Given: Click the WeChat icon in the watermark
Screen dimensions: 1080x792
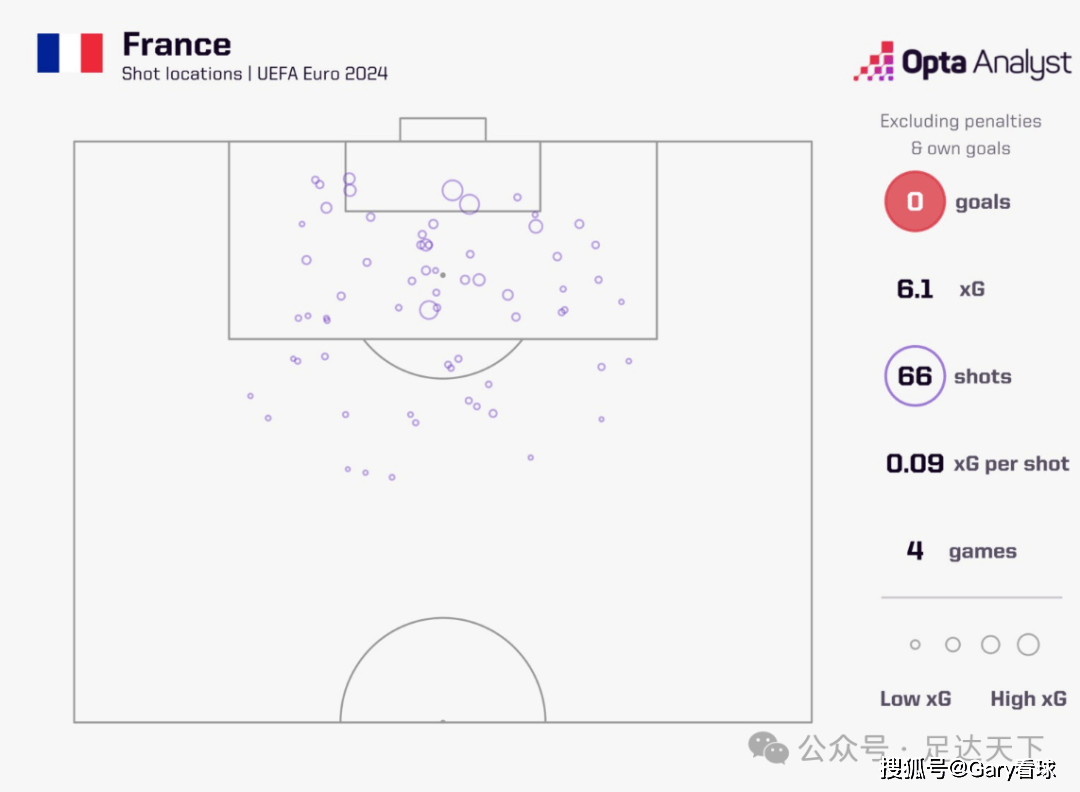Looking at the screenshot, I should pos(769,747).
